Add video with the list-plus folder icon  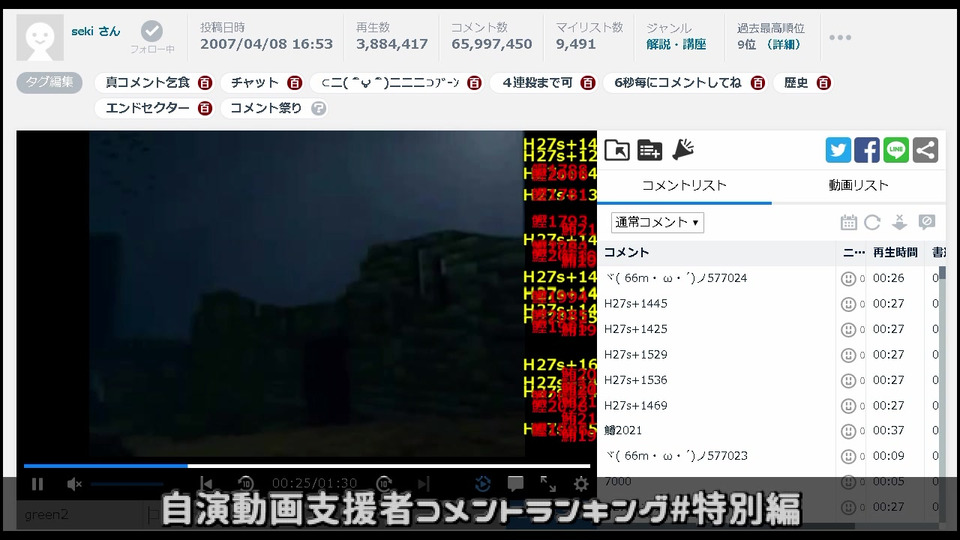650,150
